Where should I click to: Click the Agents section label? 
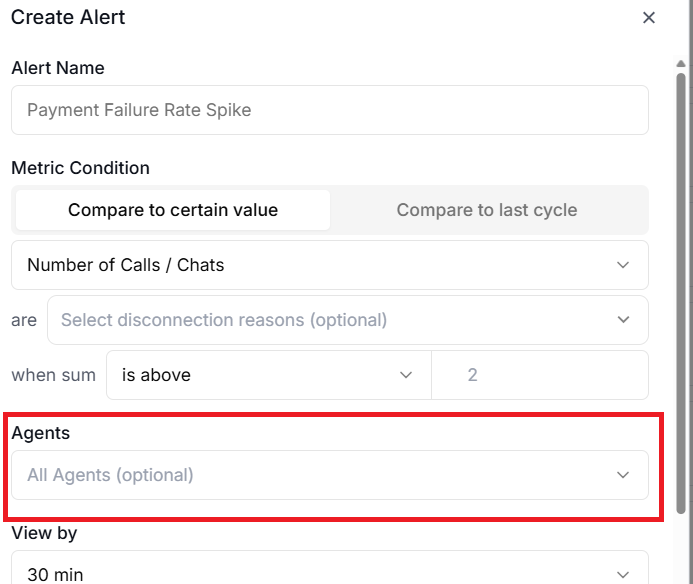click(x=40, y=433)
